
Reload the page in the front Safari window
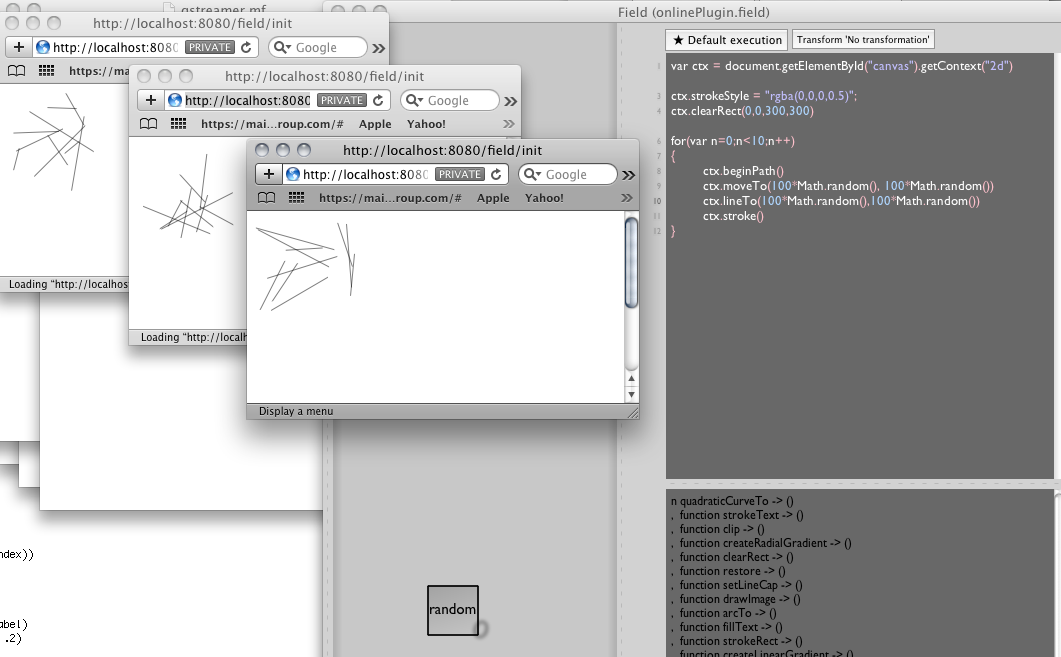click(x=496, y=174)
